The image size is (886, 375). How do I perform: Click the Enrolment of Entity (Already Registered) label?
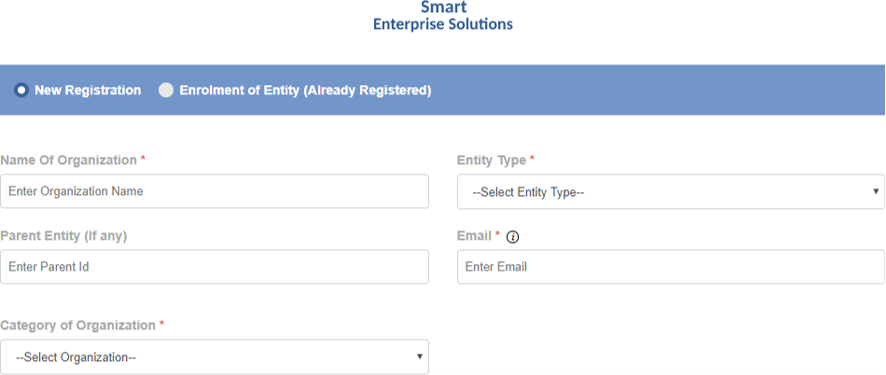[305, 90]
